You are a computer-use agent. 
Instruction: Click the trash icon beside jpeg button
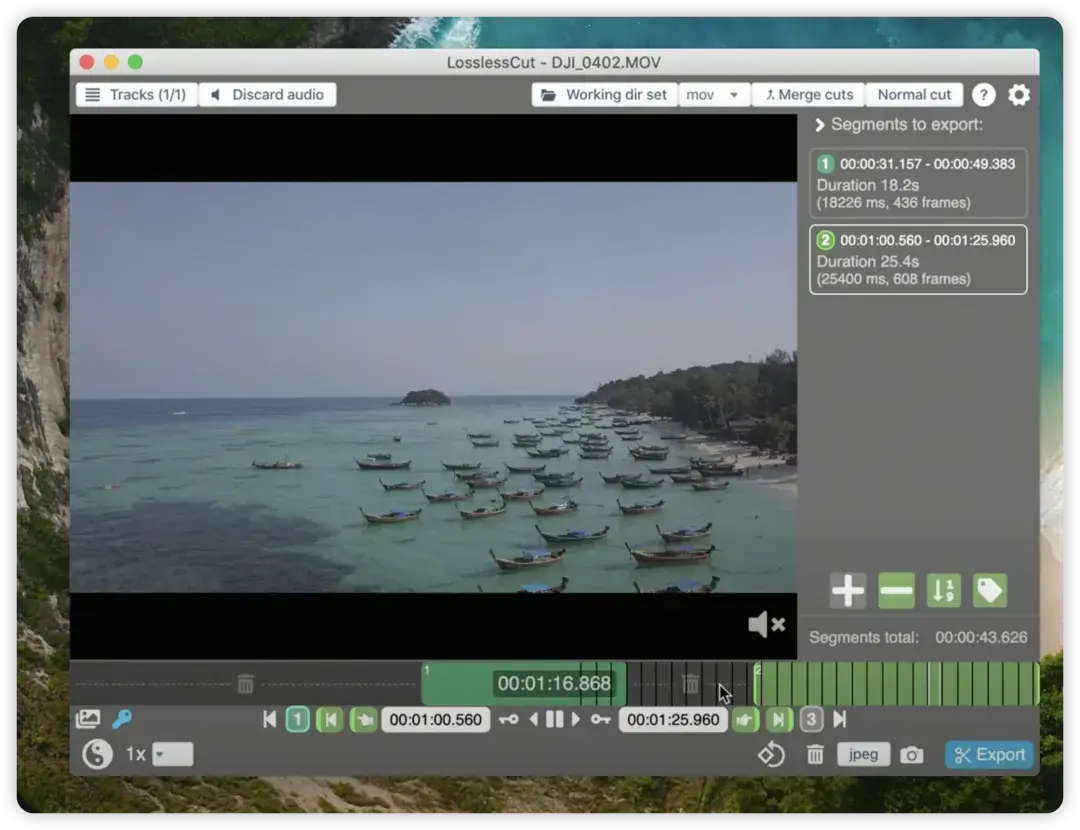click(x=815, y=755)
